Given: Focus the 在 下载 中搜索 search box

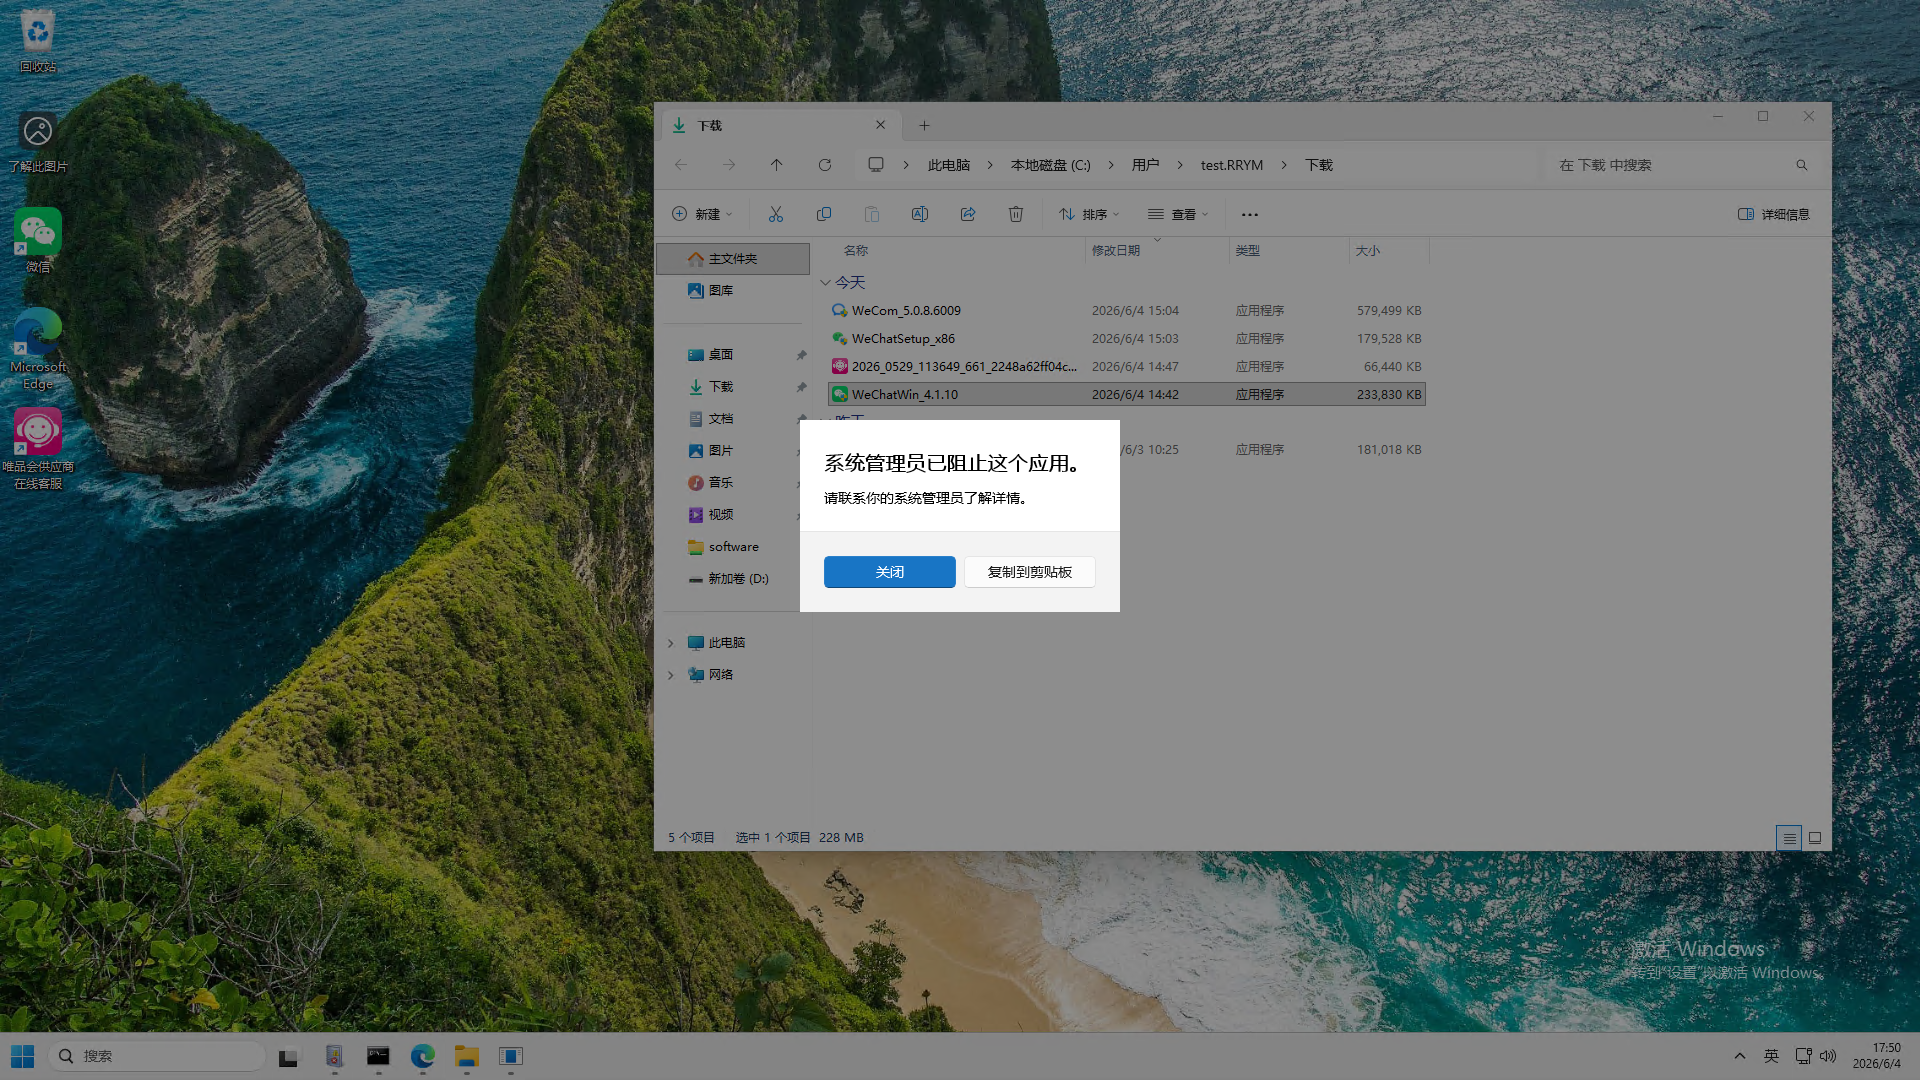Looking at the screenshot, I should (x=1683, y=165).
